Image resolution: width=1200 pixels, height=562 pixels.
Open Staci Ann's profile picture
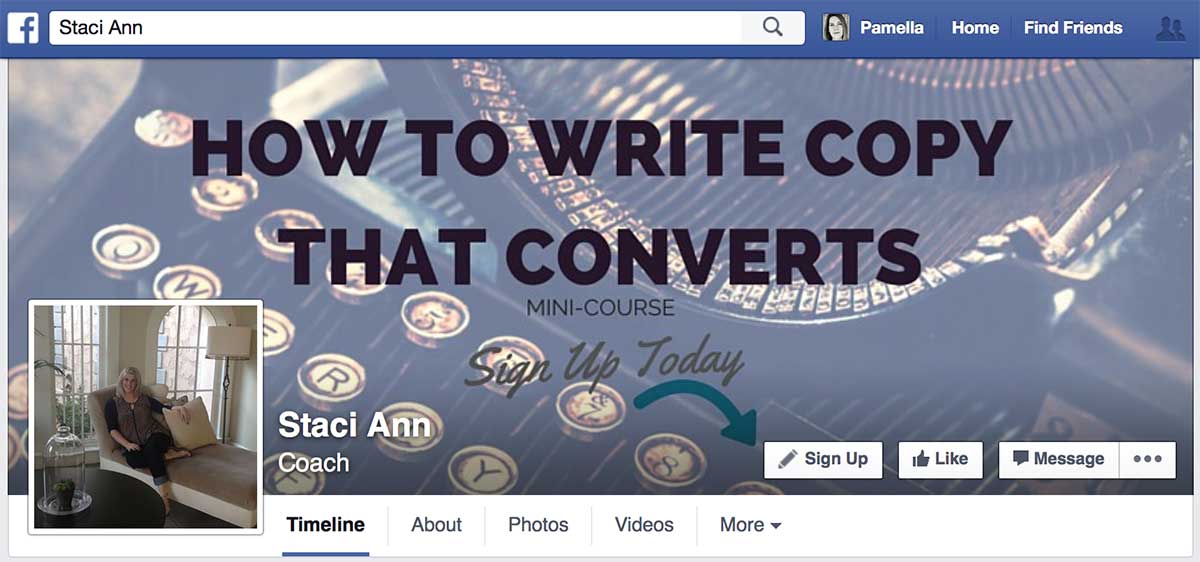tap(145, 417)
